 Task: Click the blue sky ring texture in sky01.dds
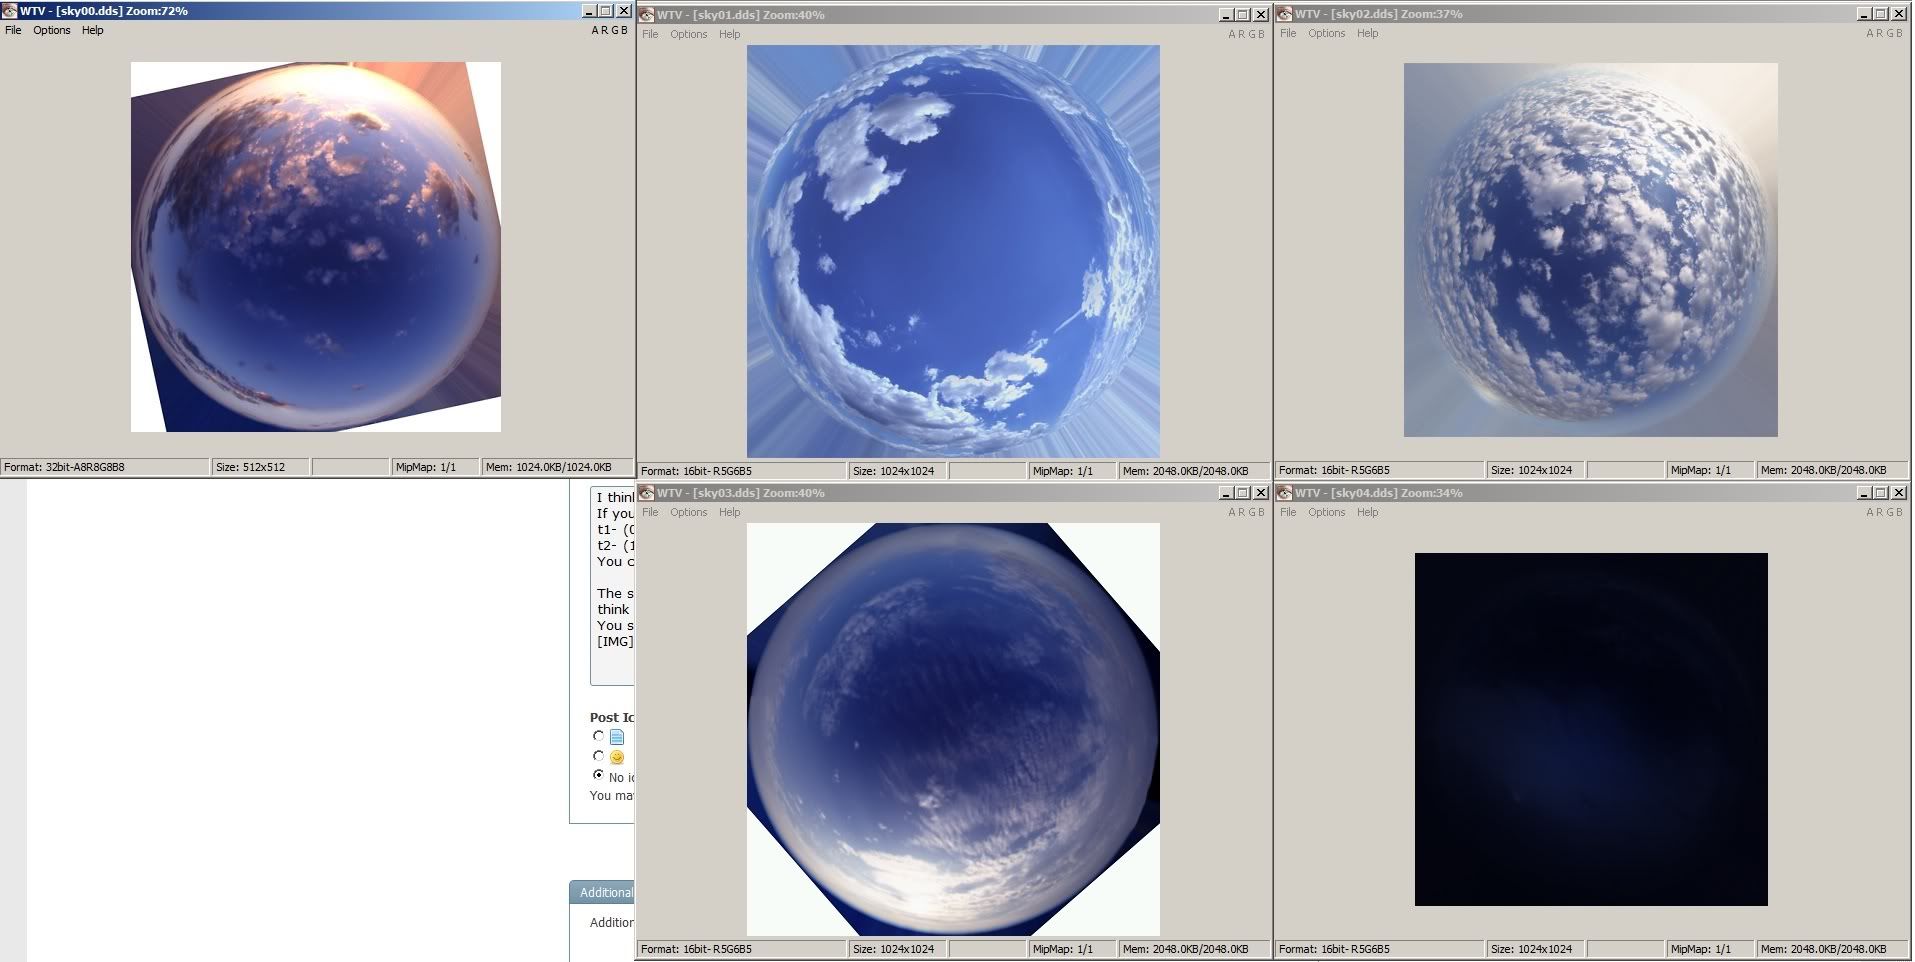tap(953, 251)
